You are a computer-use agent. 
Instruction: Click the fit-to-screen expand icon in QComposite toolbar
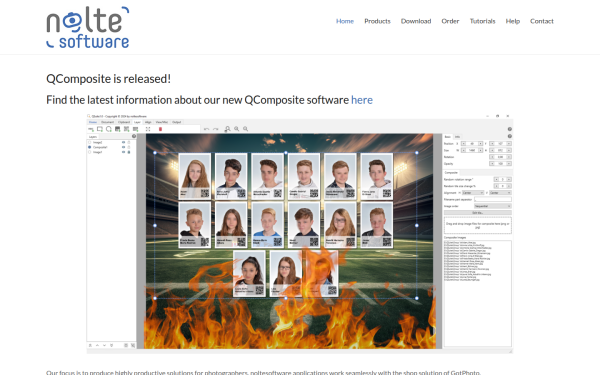[x=148, y=129]
